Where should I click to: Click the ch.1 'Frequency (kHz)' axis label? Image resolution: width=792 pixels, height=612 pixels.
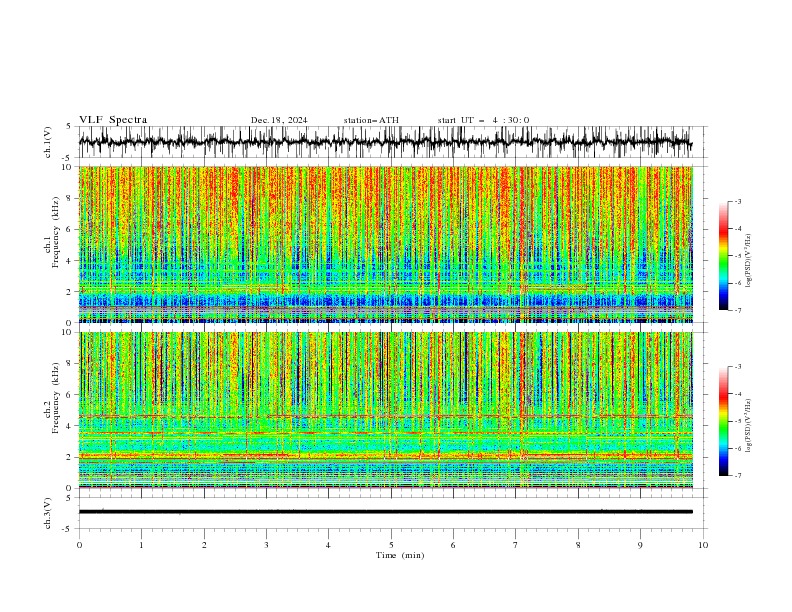tap(56, 232)
